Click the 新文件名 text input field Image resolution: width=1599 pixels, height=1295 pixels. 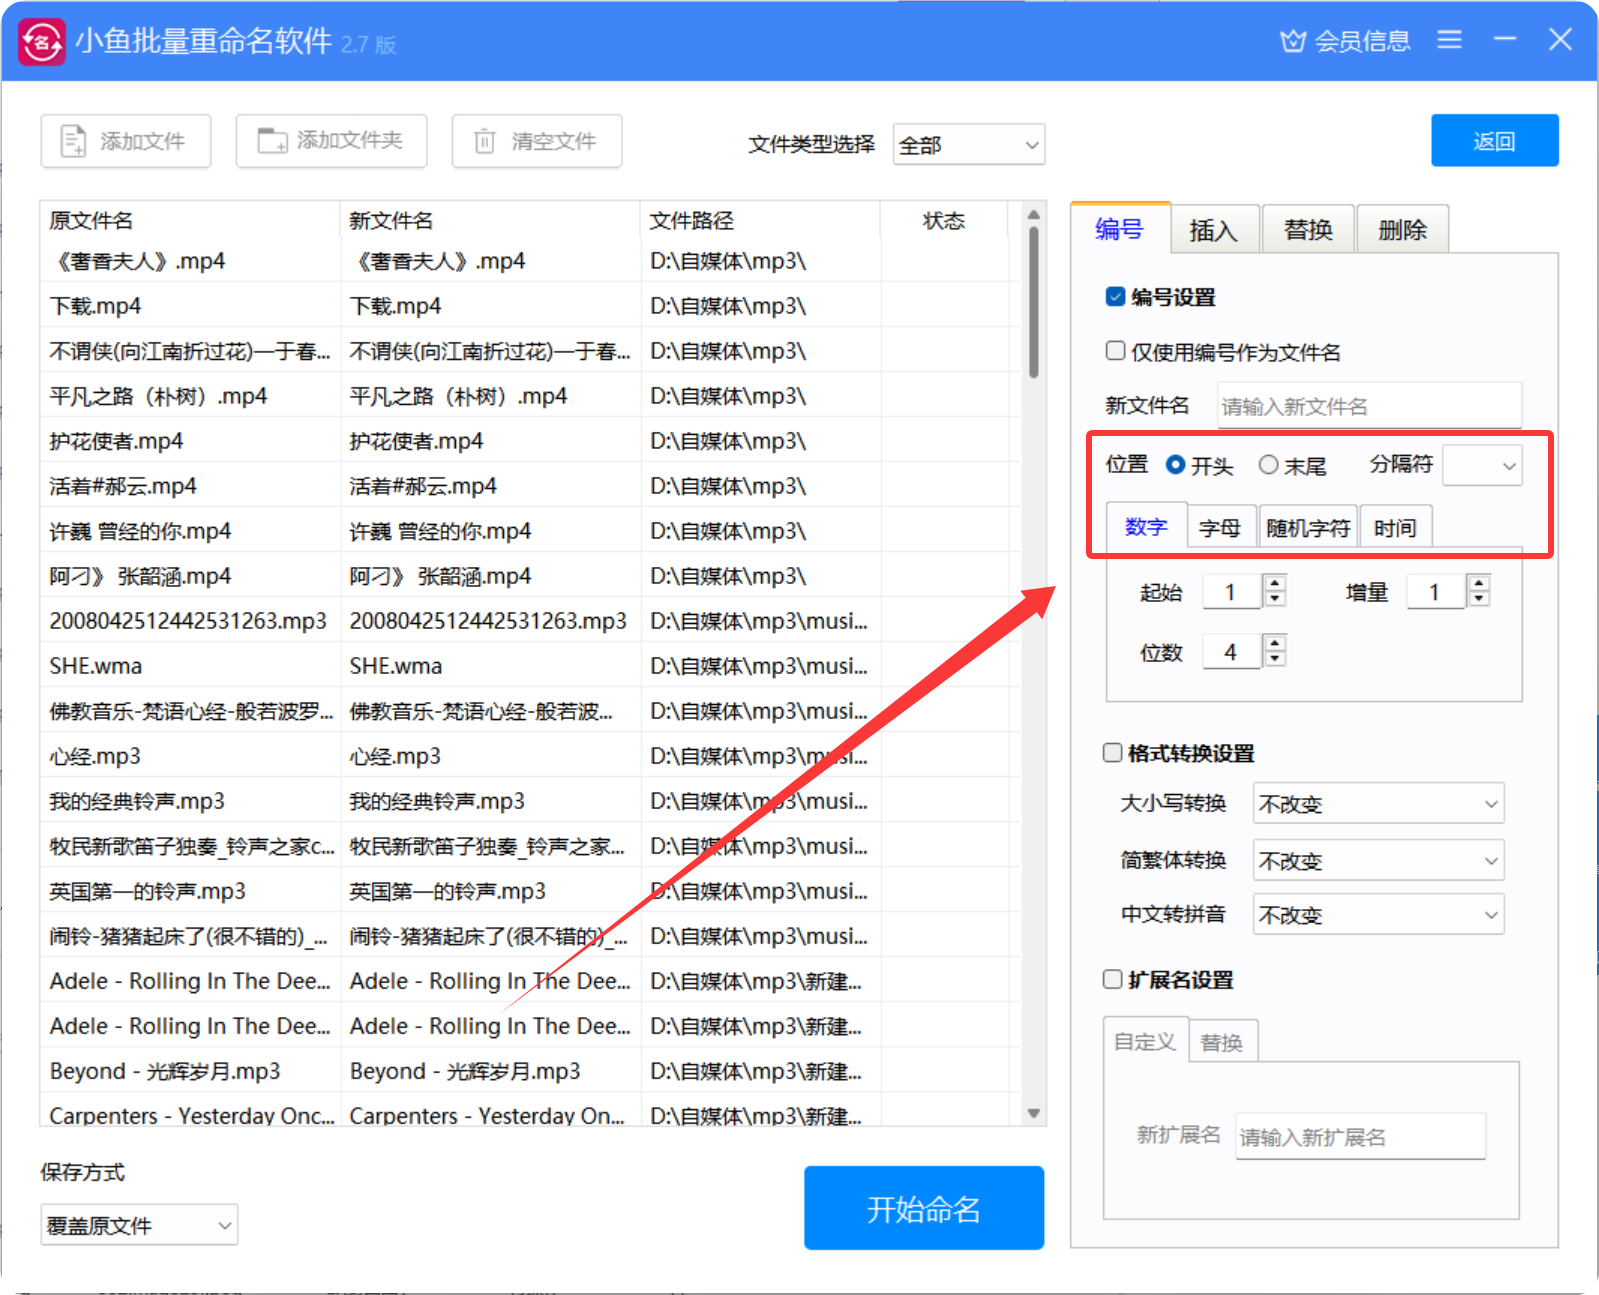tap(1368, 406)
